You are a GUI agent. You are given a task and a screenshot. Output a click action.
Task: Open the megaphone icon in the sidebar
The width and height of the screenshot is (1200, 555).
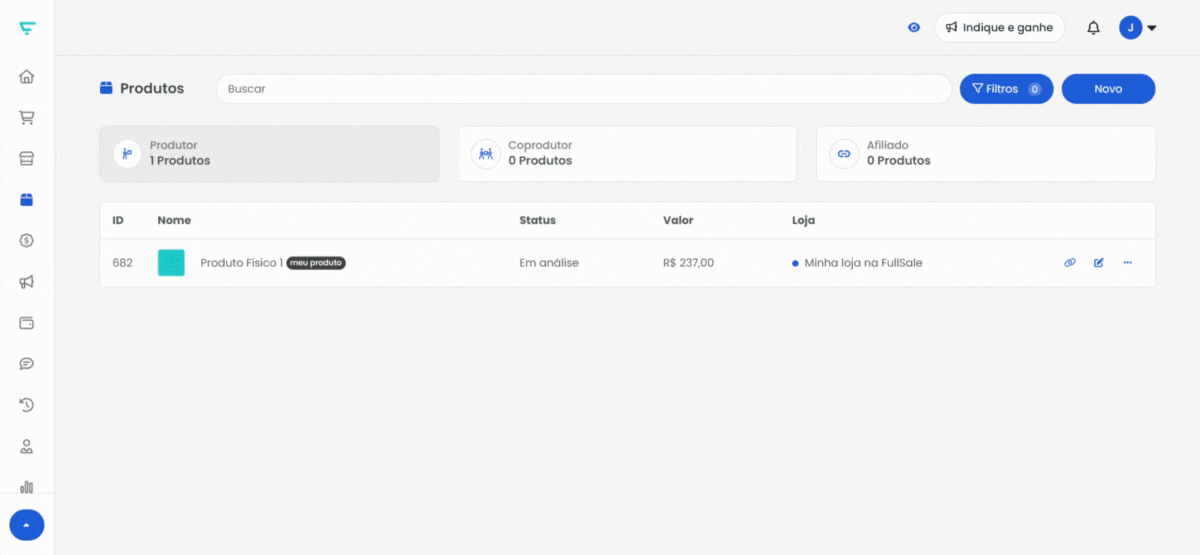[x=27, y=282]
